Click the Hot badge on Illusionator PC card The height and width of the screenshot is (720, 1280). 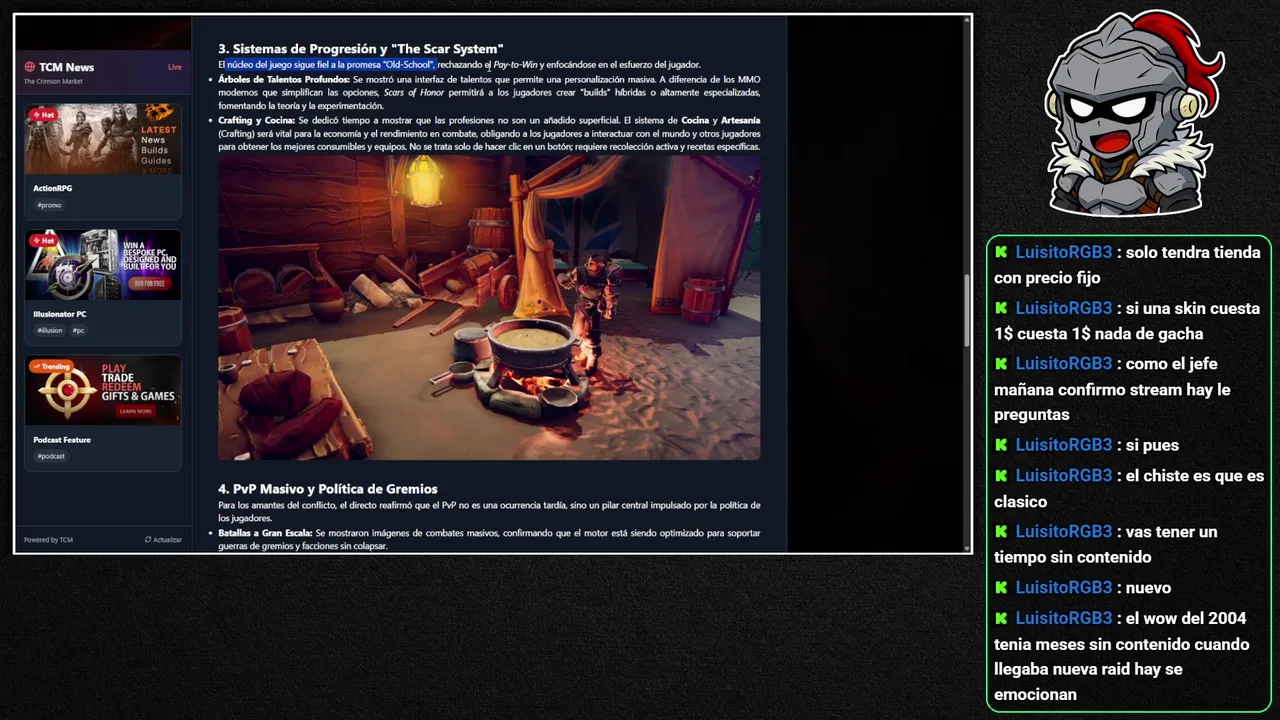43,240
